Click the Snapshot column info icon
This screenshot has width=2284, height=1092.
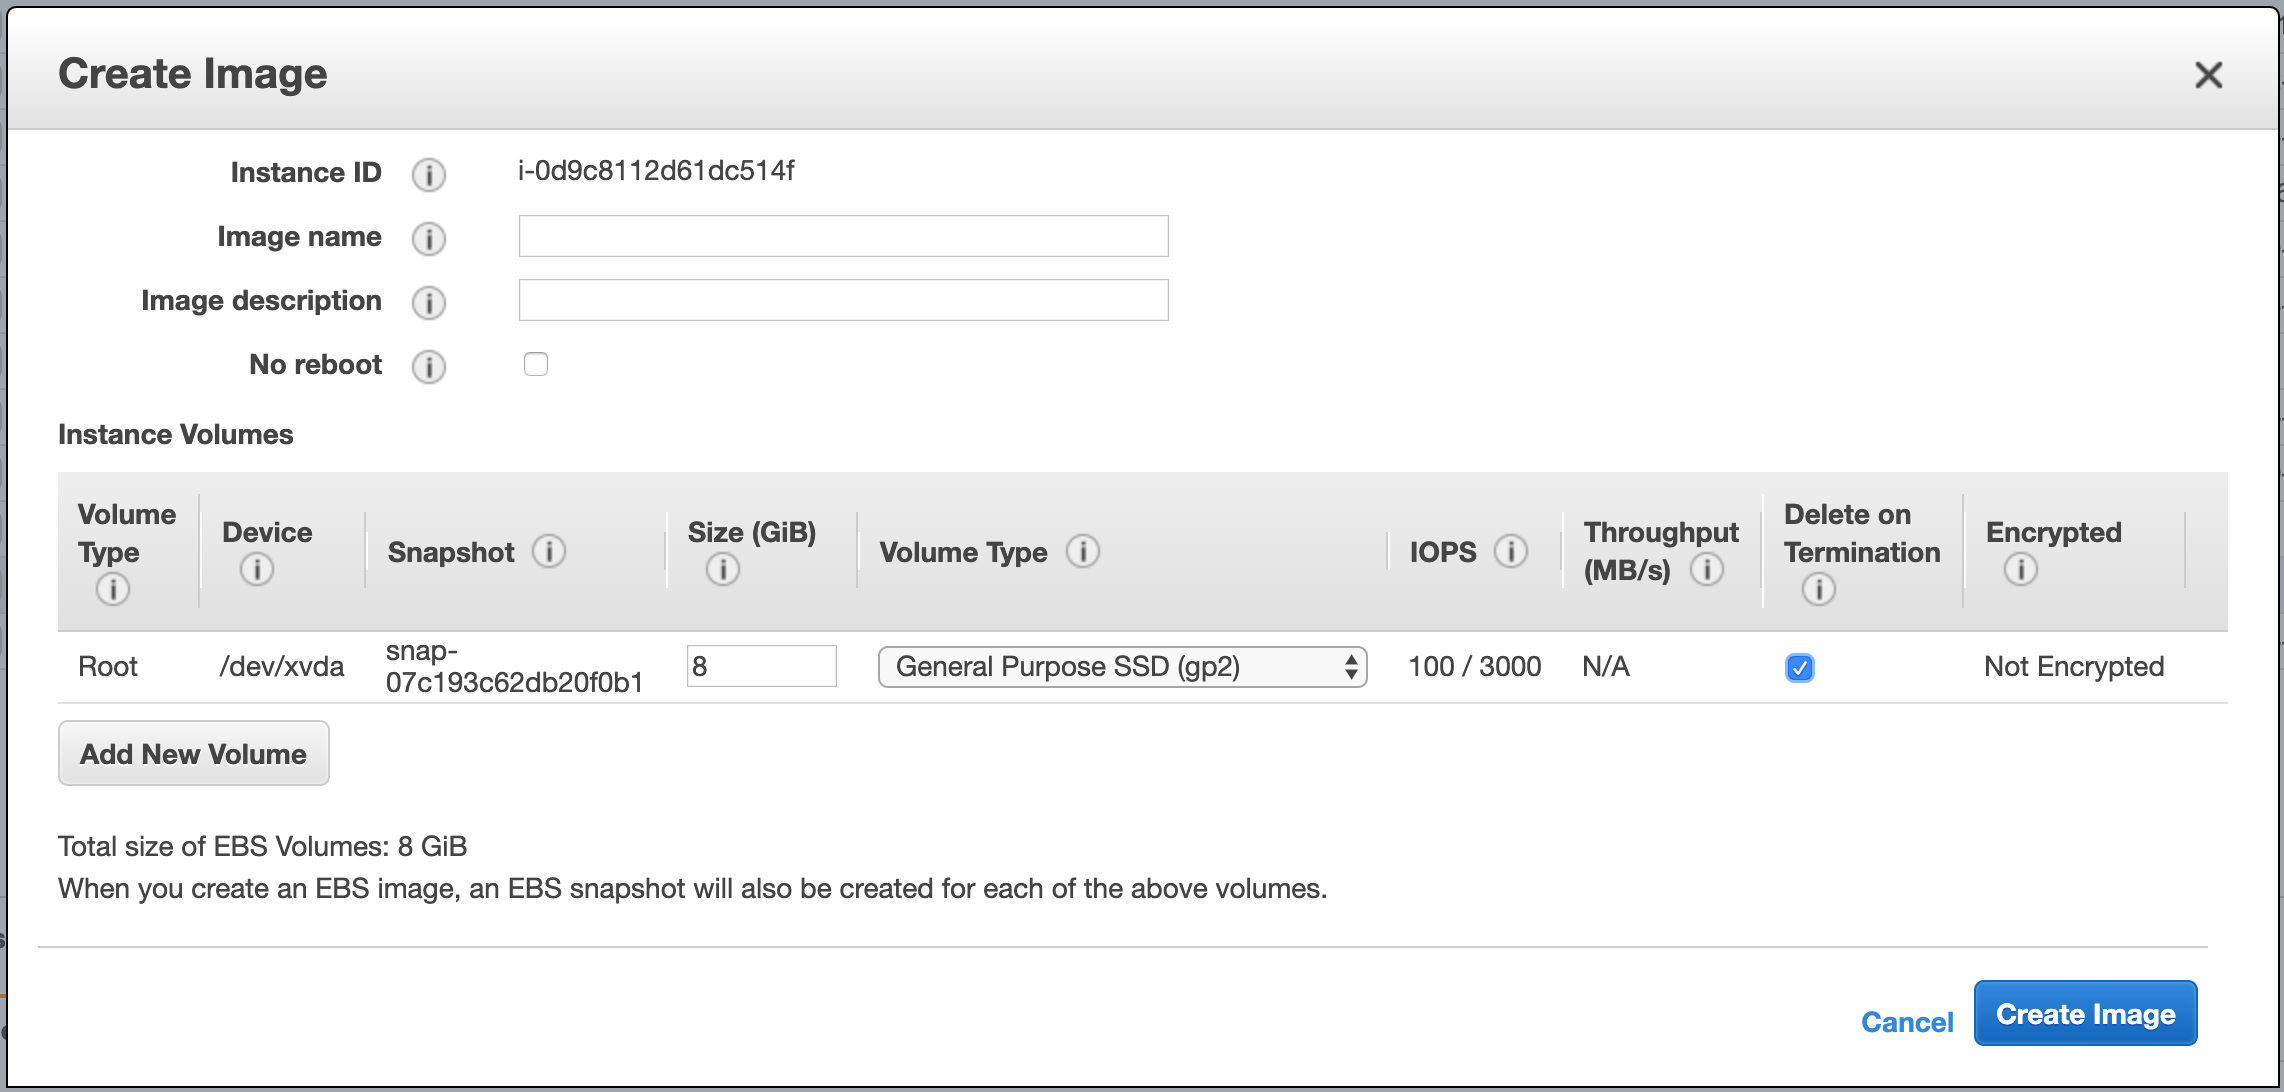pos(549,551)
